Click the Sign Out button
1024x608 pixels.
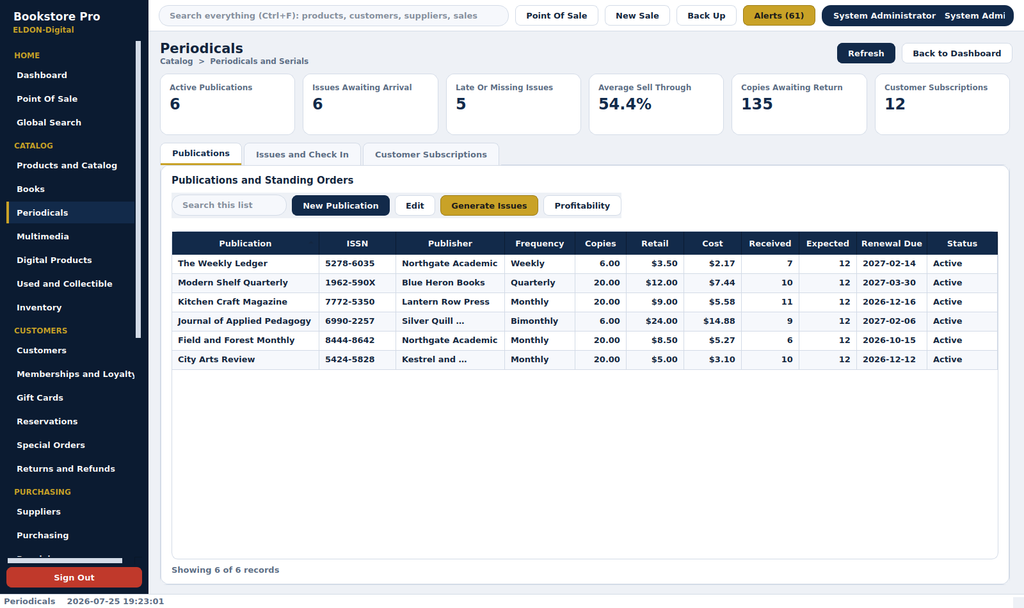click(x=74, y=577)
